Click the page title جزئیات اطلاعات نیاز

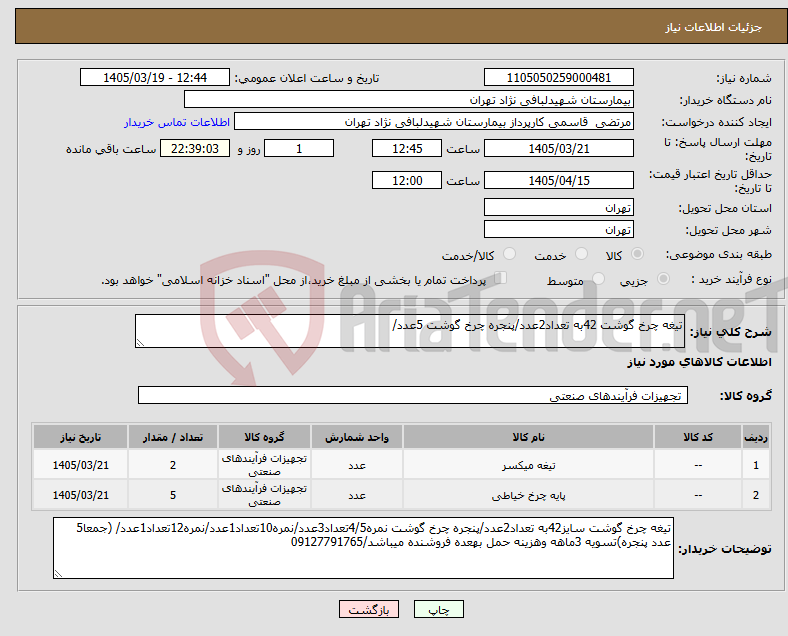coord(714,27)
